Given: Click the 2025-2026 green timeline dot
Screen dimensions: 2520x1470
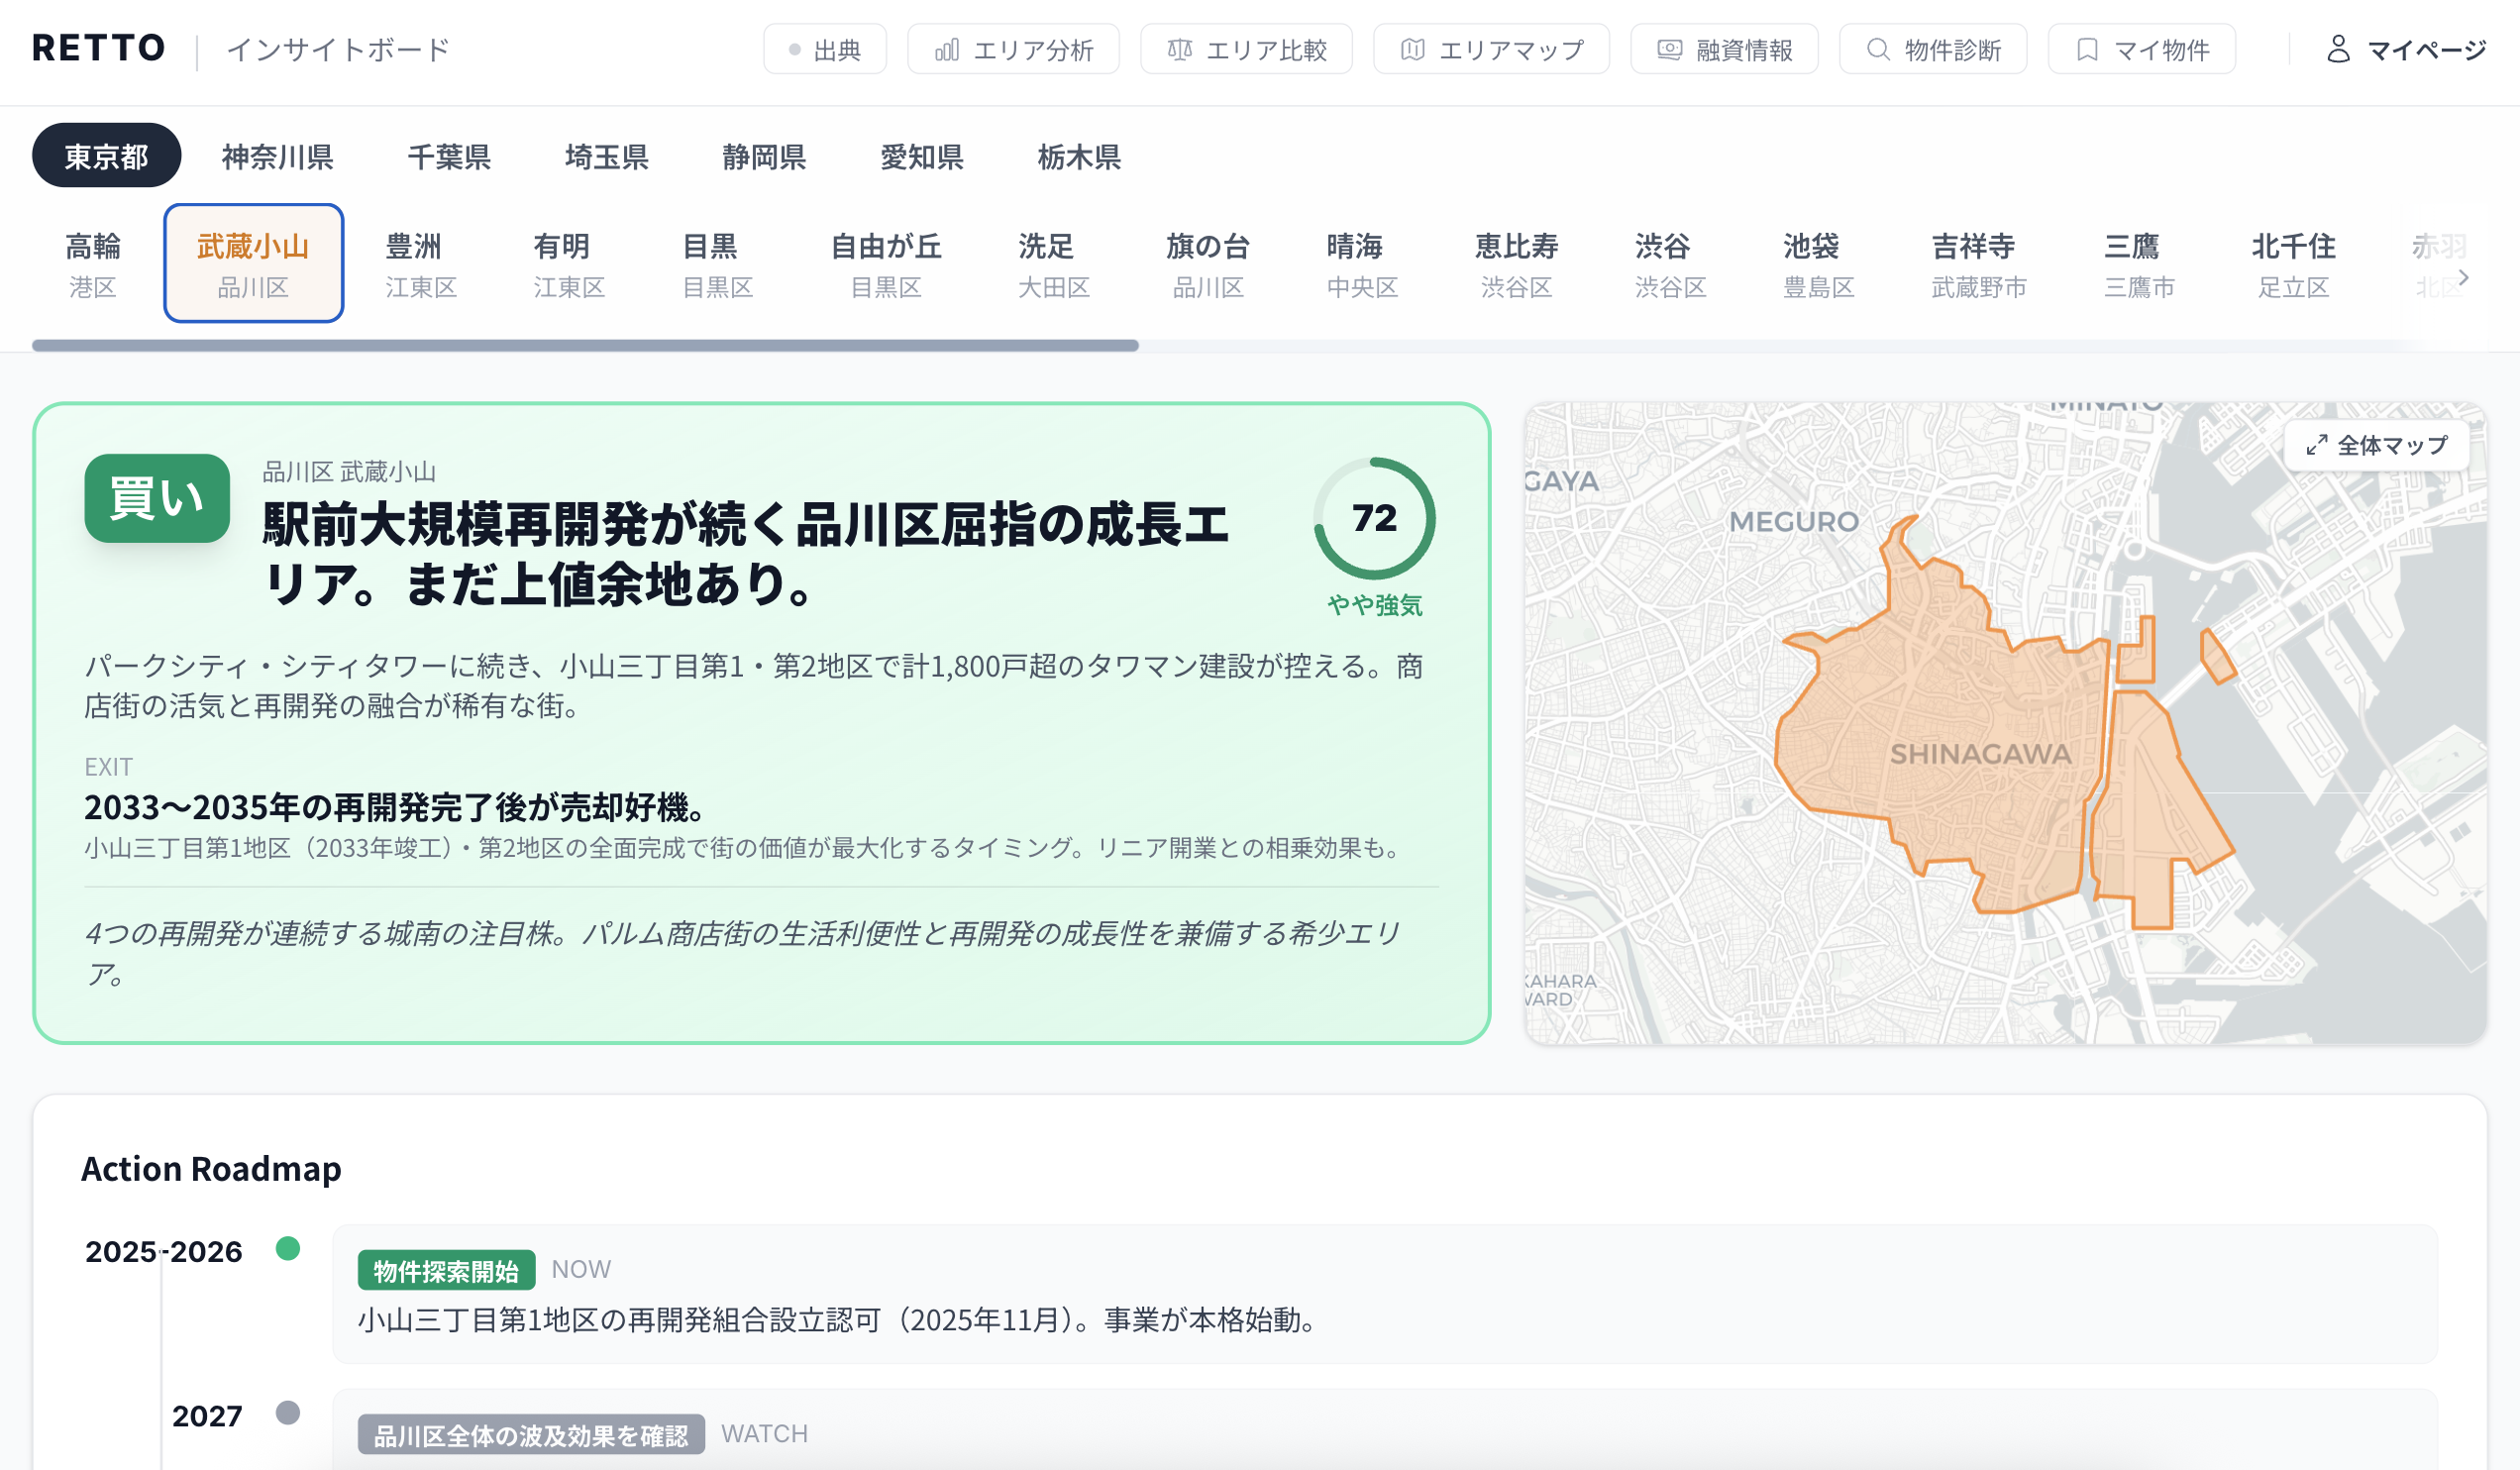Looking at the screenshot, I should (x=288, y=1248).
